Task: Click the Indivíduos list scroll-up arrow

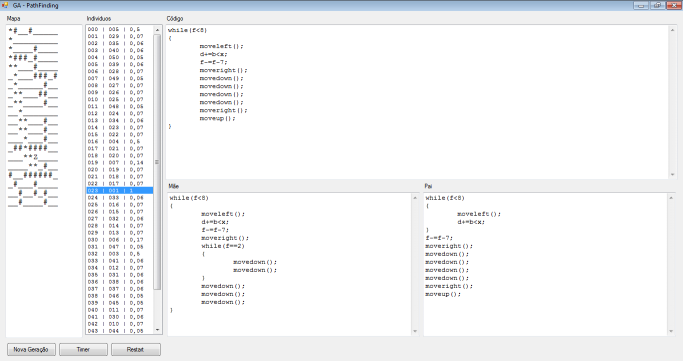Action: (157, 30)
